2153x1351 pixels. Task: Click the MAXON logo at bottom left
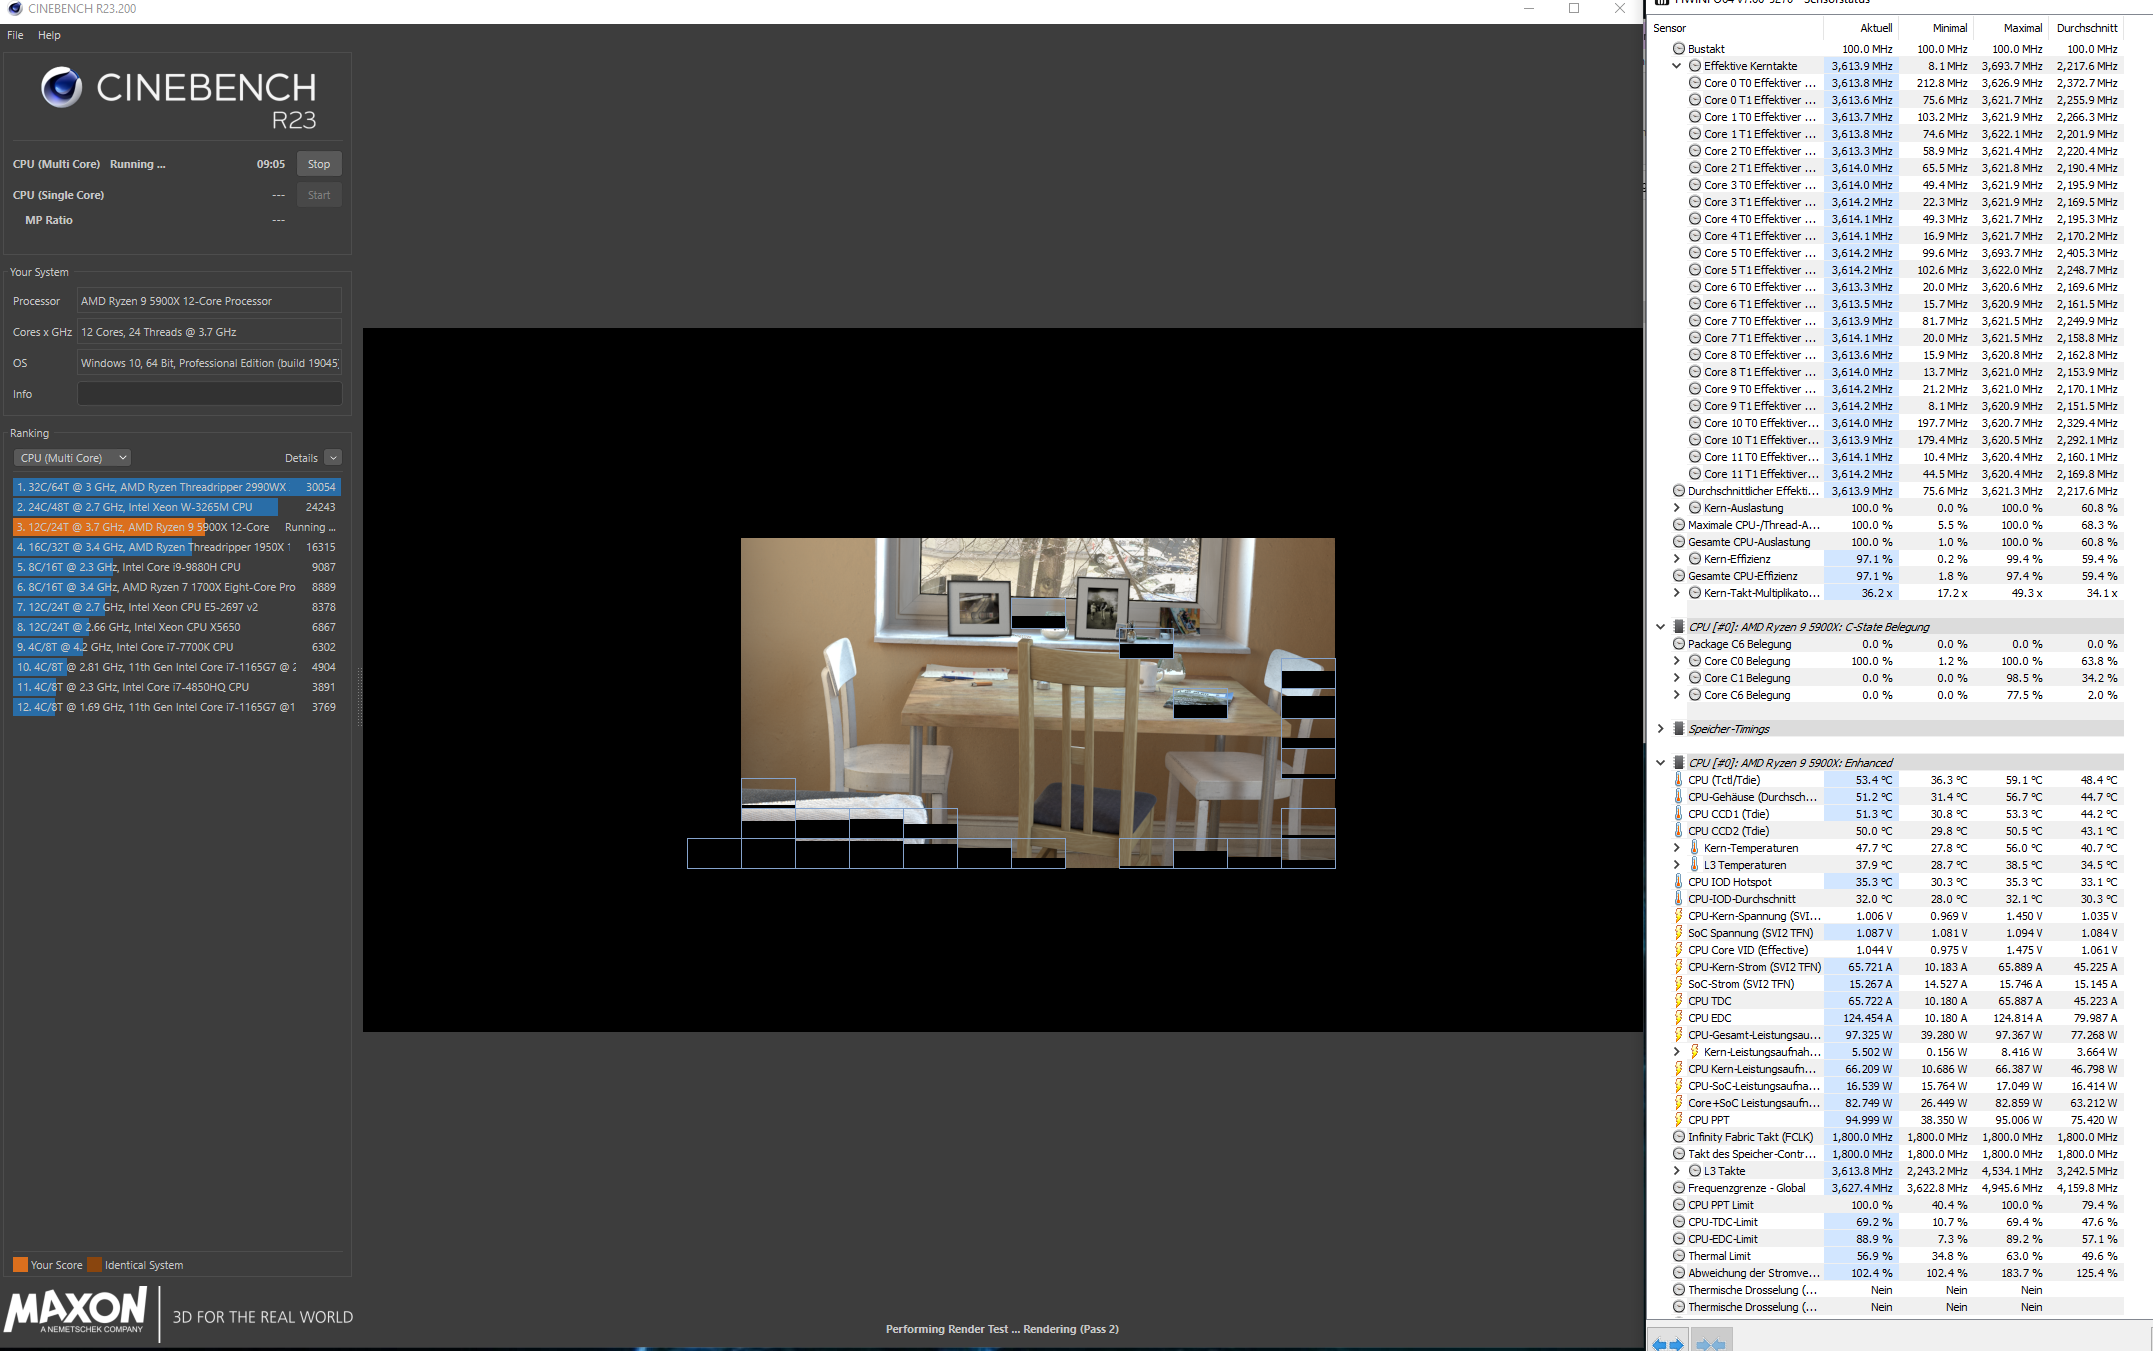tap(76, 1310)
